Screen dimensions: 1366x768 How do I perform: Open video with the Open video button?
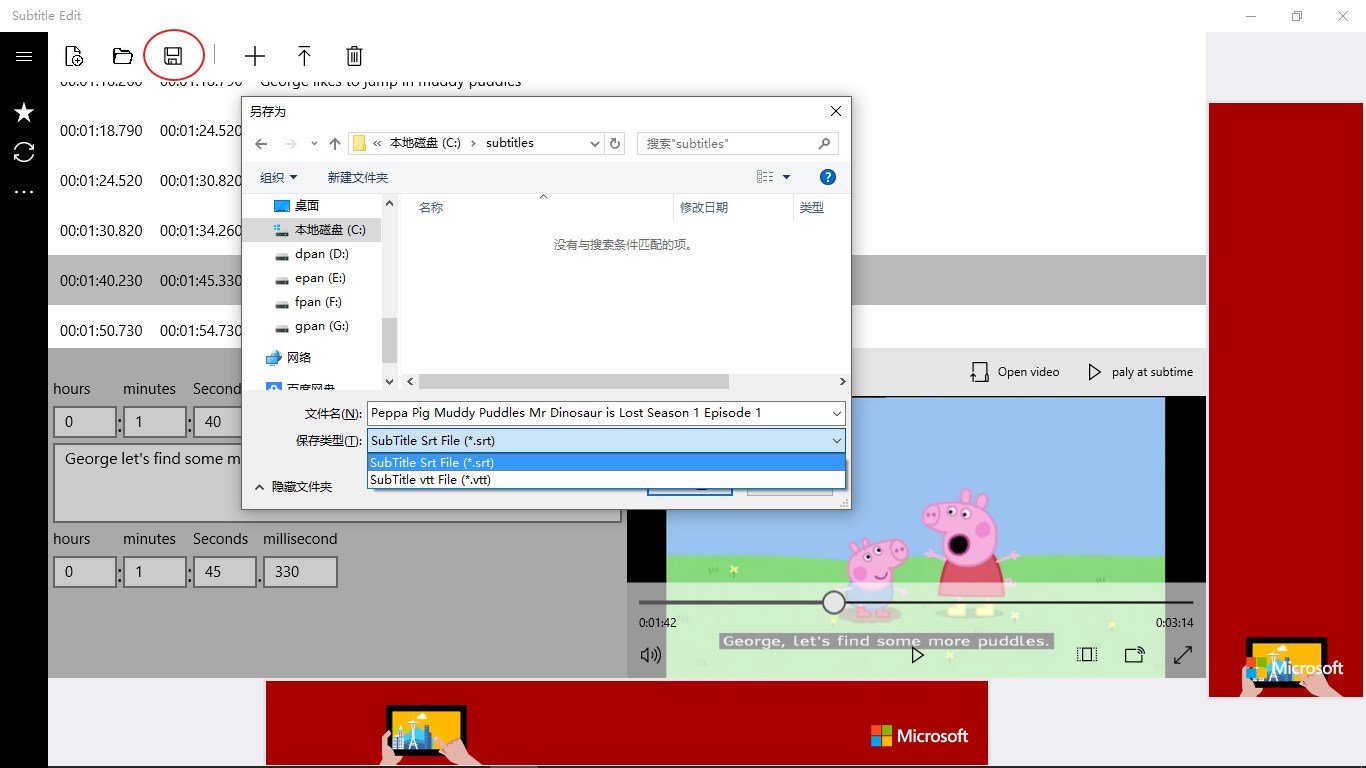[1015, 372]
